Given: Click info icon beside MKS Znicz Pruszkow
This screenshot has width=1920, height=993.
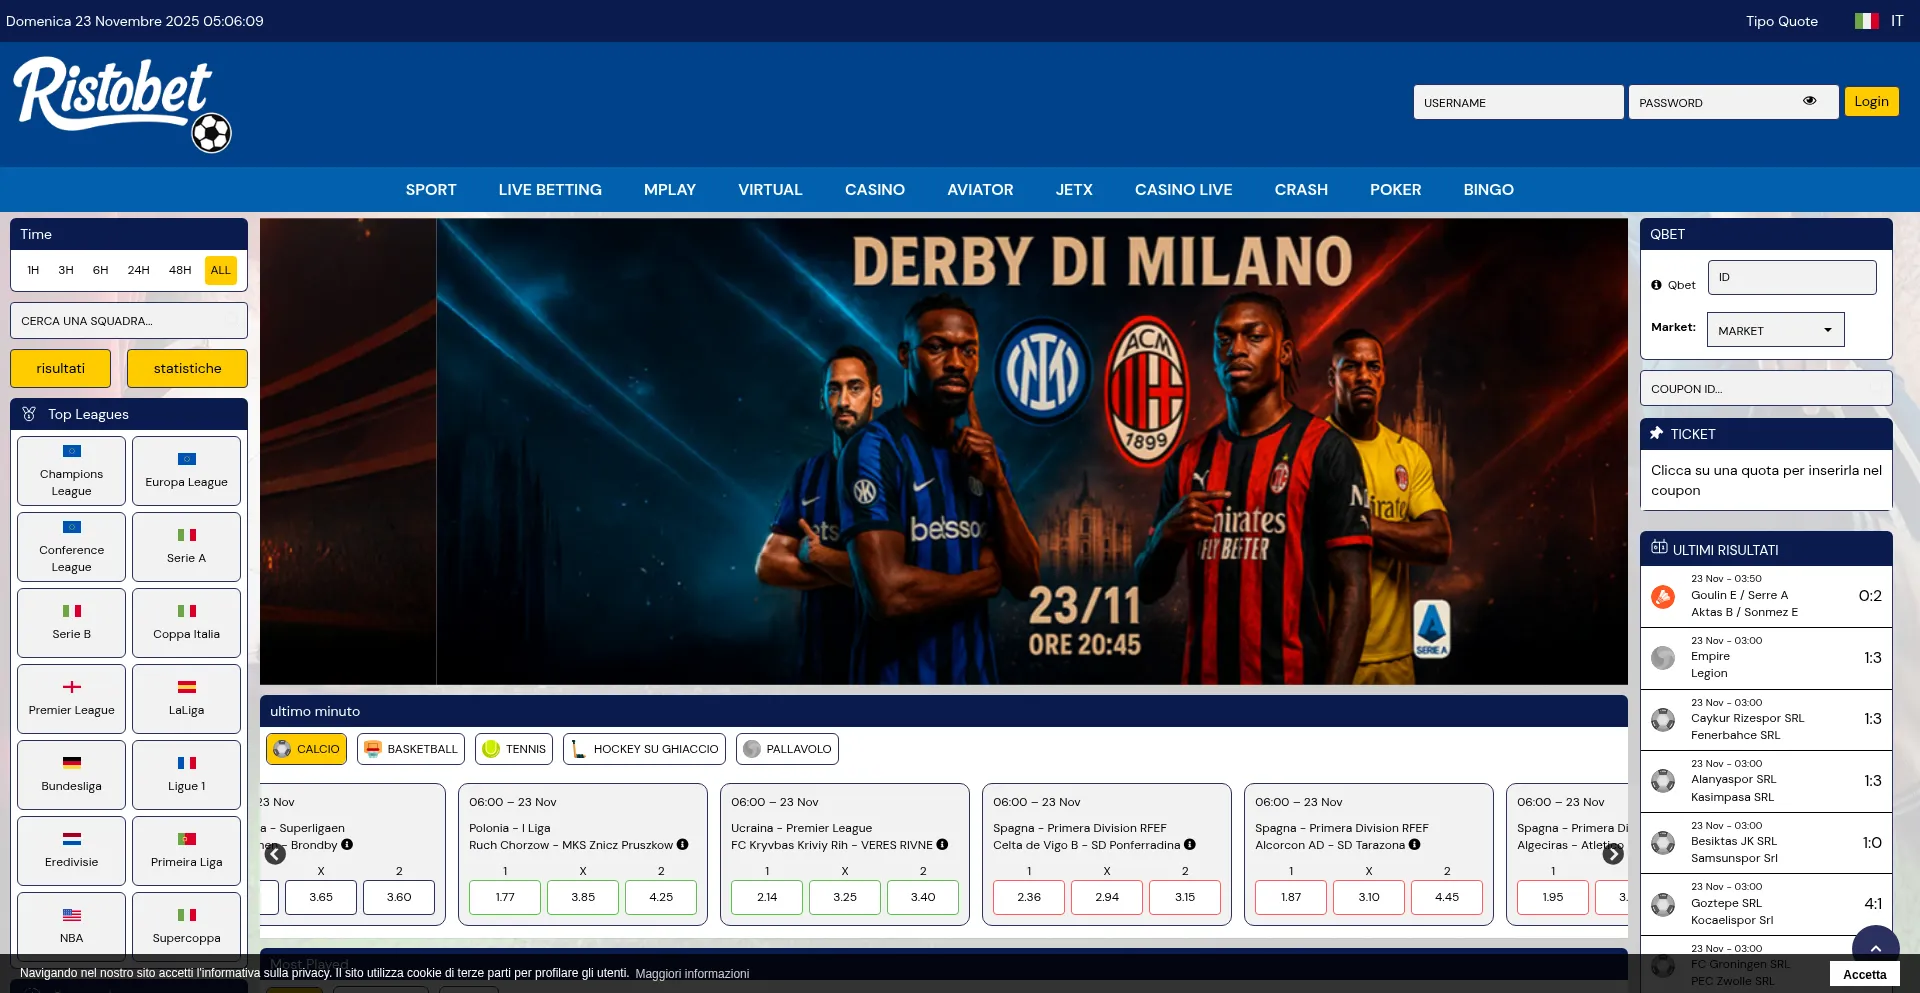Looking at the screenshot, I should (x=682, y=845).
